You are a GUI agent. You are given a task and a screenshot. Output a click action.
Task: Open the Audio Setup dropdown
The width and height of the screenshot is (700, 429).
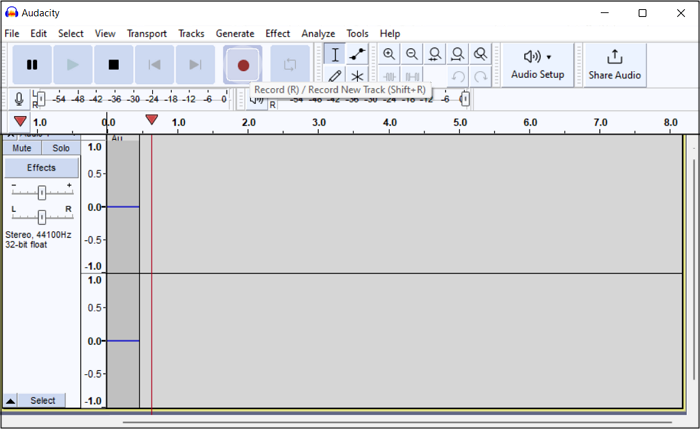(538, 64)
